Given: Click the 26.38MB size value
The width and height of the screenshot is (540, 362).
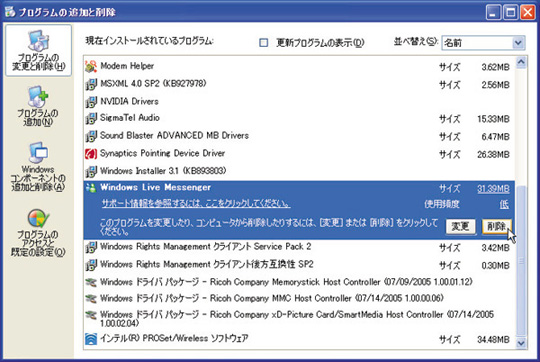Looking at the screenshot, I should [x=493, y=155].
